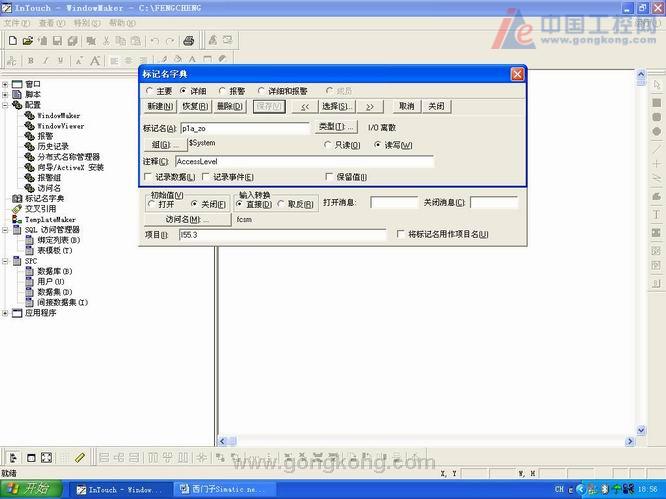Click the Save (floppy) toolbar icon

click(57, 40)
